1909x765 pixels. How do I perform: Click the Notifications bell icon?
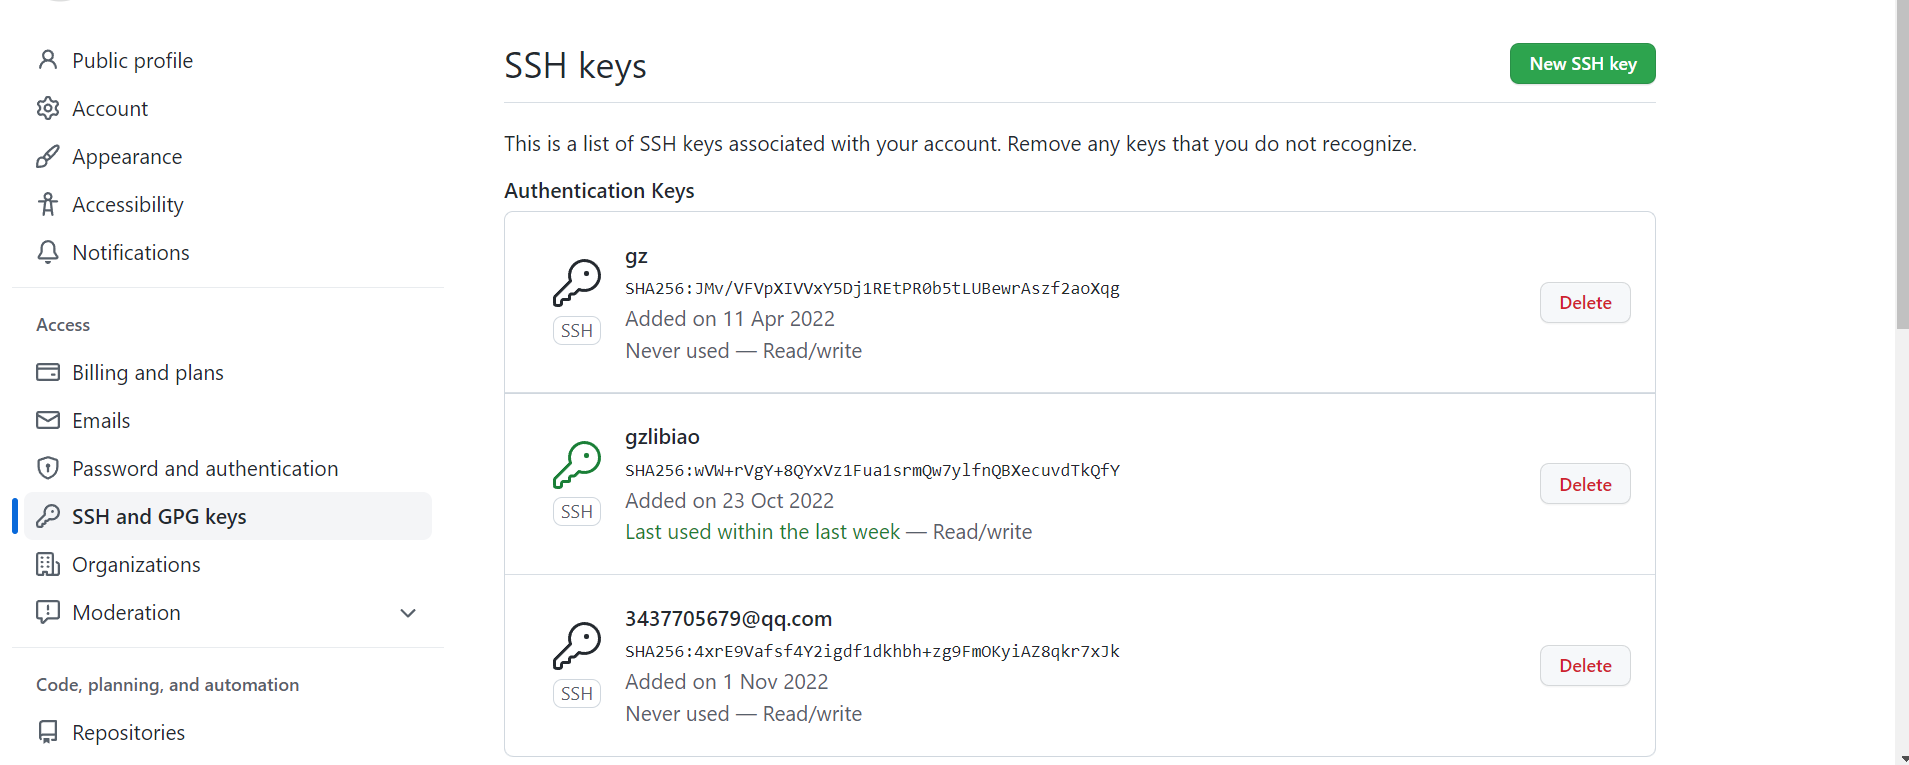point(48,252)
